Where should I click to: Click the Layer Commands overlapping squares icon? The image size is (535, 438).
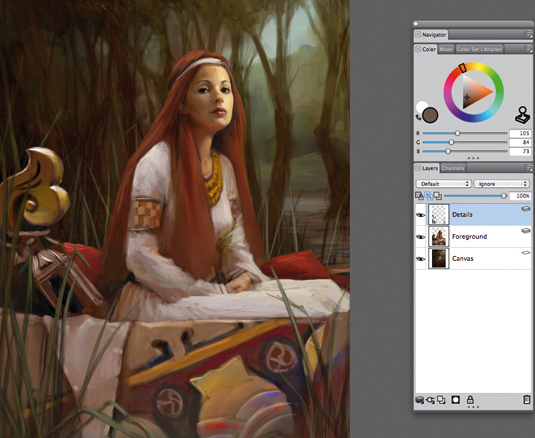click(441, 399)
